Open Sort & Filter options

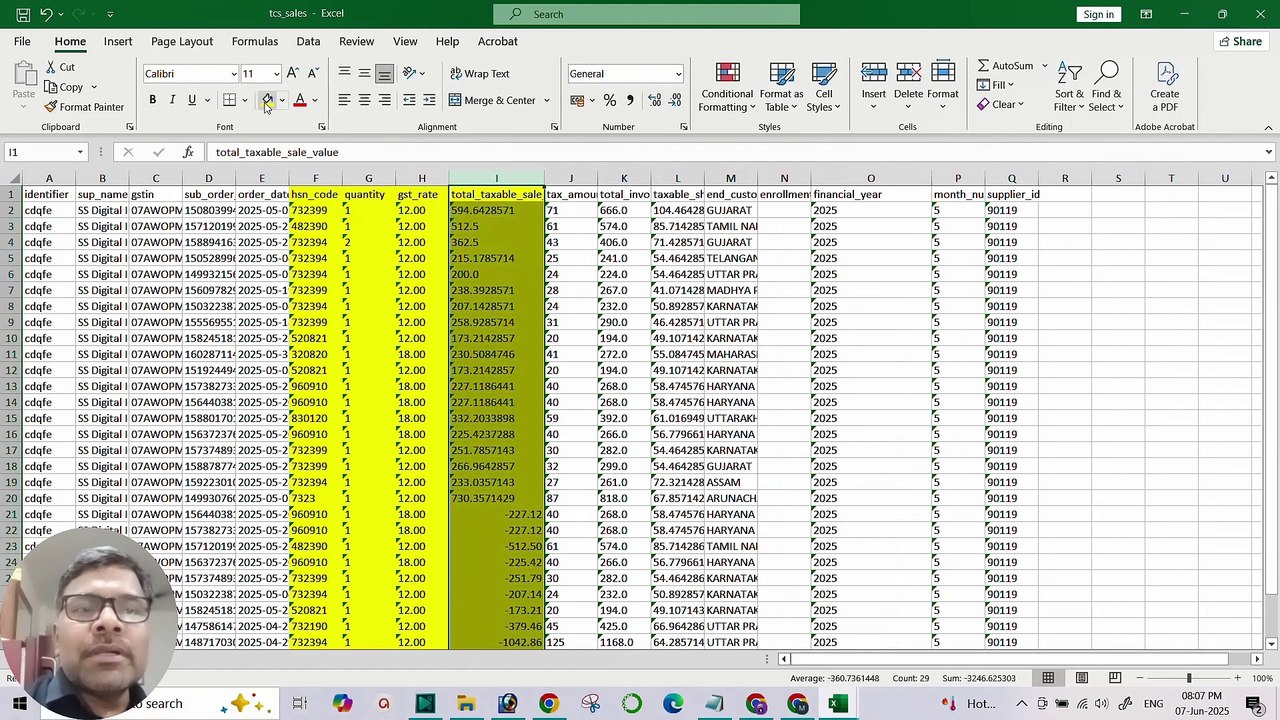click(x=1069, y=88)
